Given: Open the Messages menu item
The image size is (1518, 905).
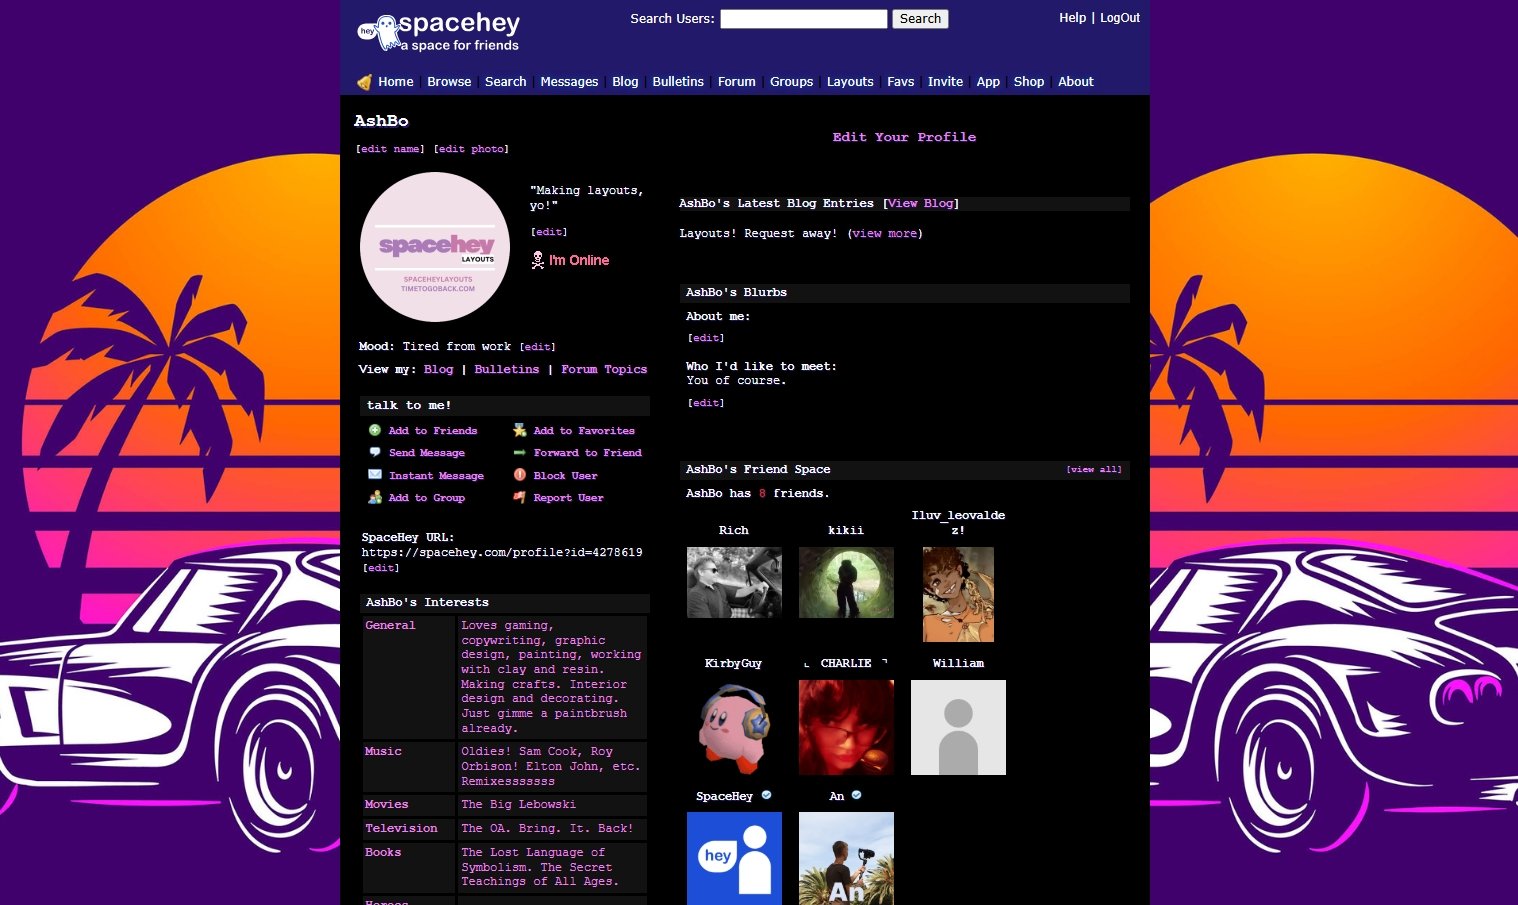Looking at the screenshot, I should click(569, 82).
